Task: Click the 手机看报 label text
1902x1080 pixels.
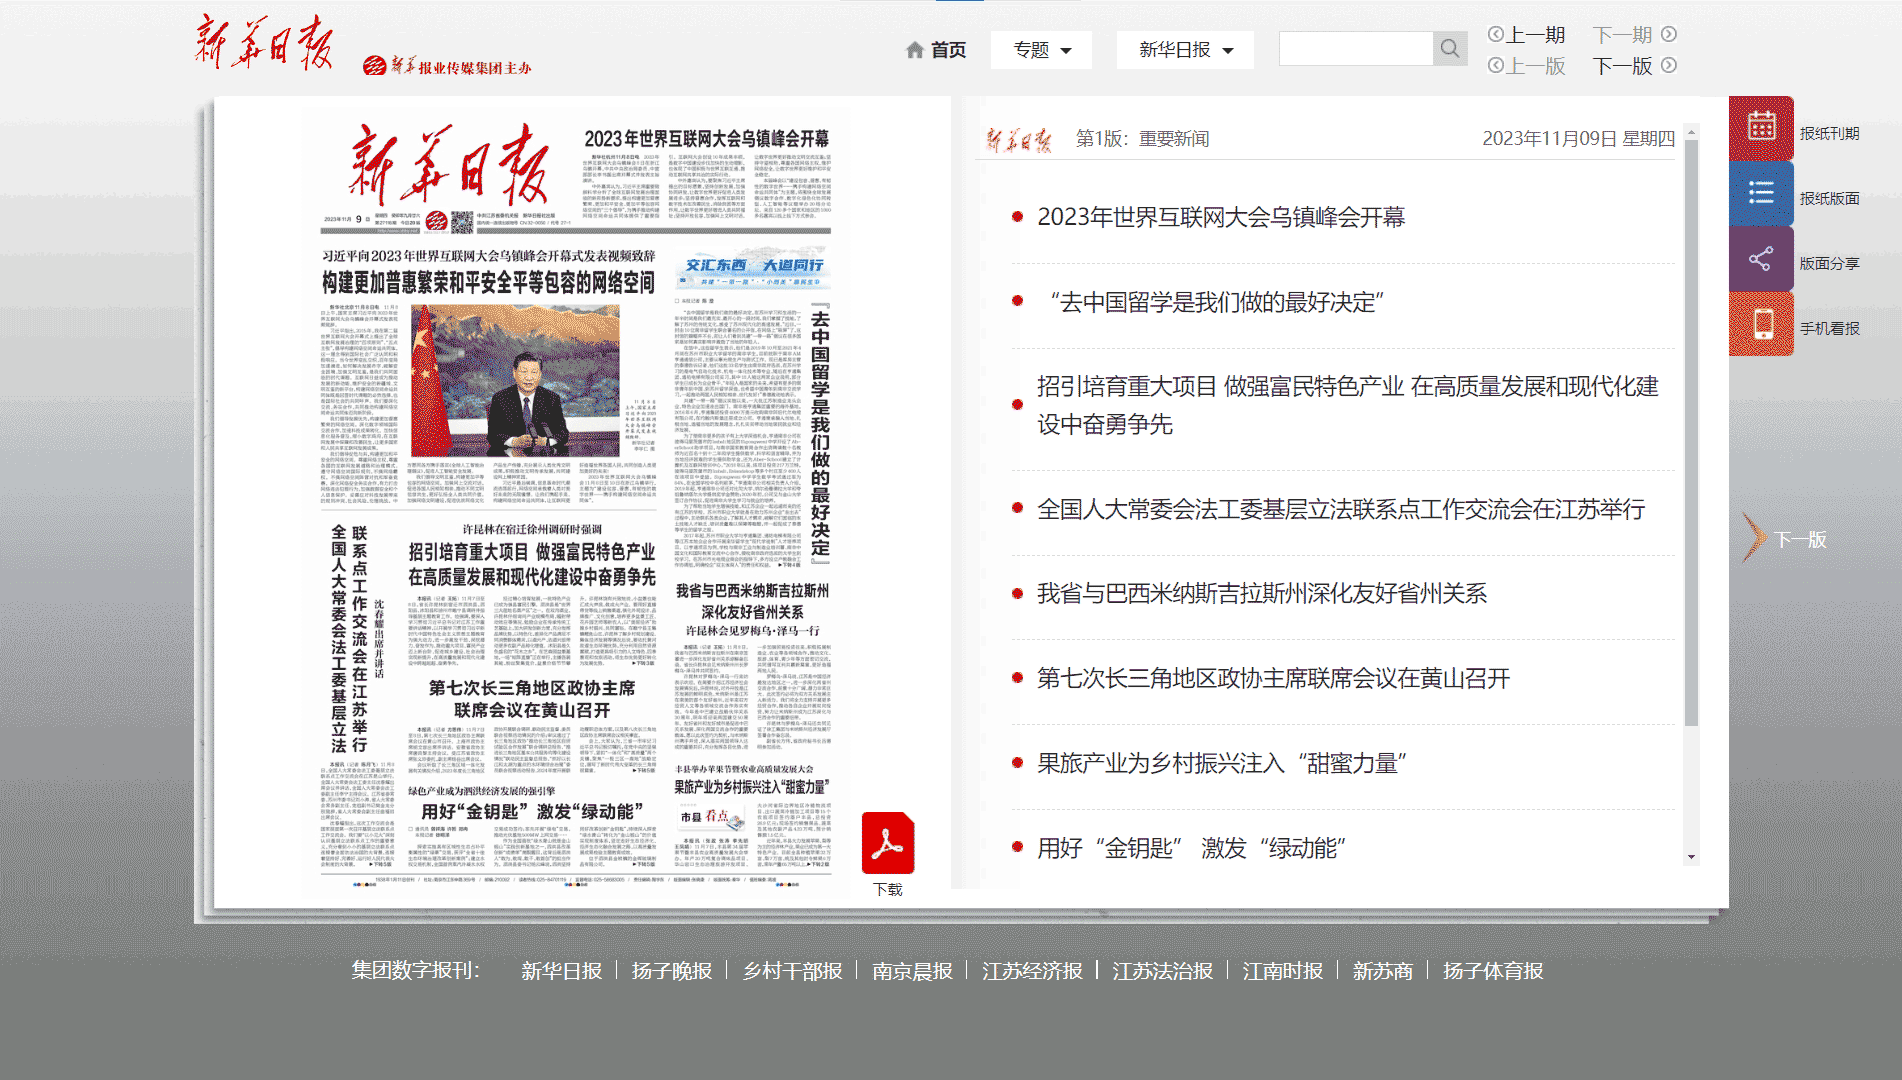Action: point(1829,328)
